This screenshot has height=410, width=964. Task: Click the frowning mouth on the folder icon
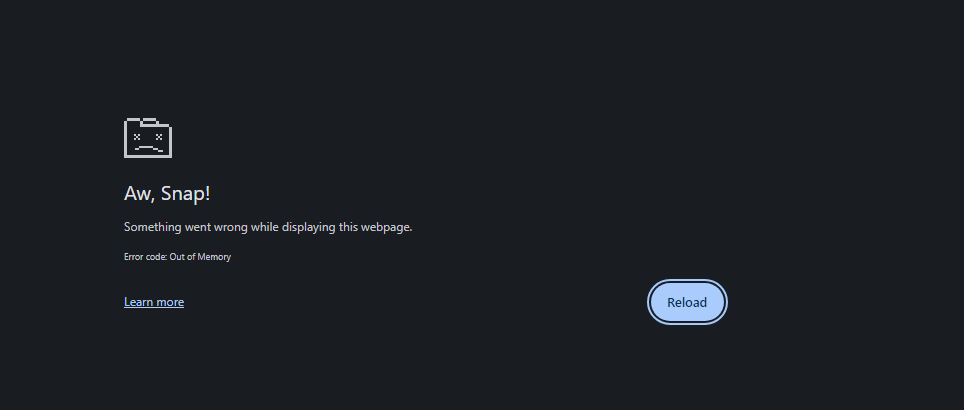tap(148, 148)
